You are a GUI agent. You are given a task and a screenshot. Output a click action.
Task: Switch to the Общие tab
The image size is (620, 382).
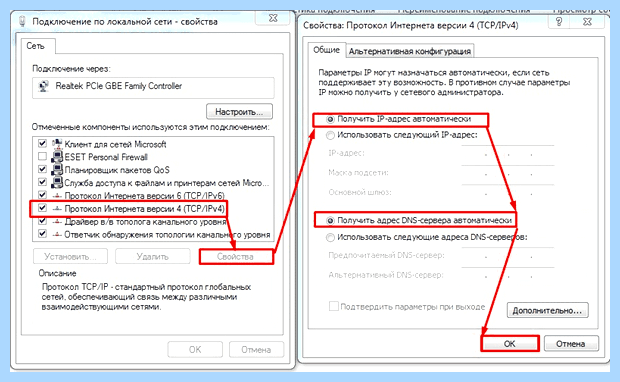pos(327,50)
